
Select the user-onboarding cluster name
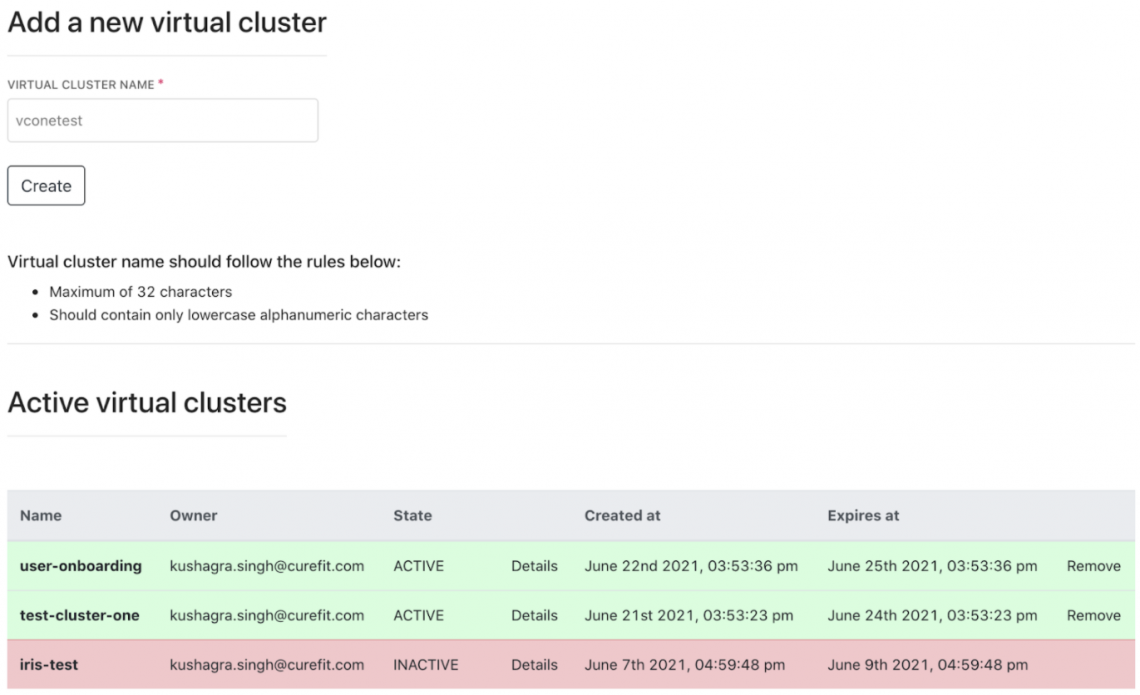(81, 566)
